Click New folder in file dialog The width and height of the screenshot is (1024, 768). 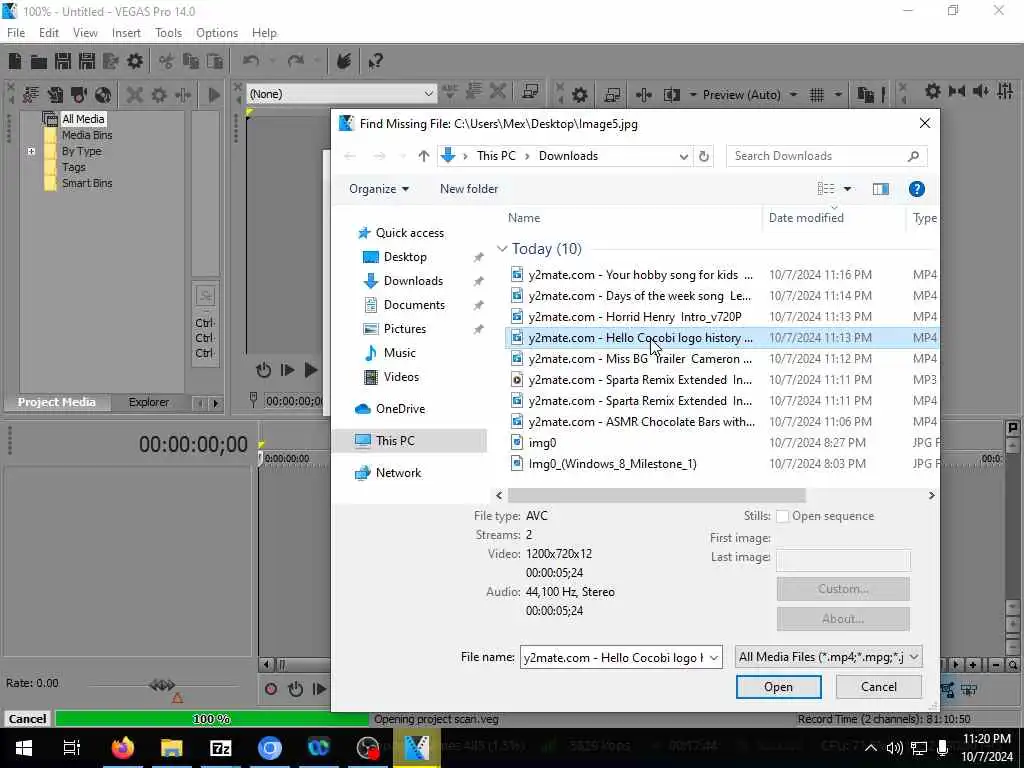(469, 189)
